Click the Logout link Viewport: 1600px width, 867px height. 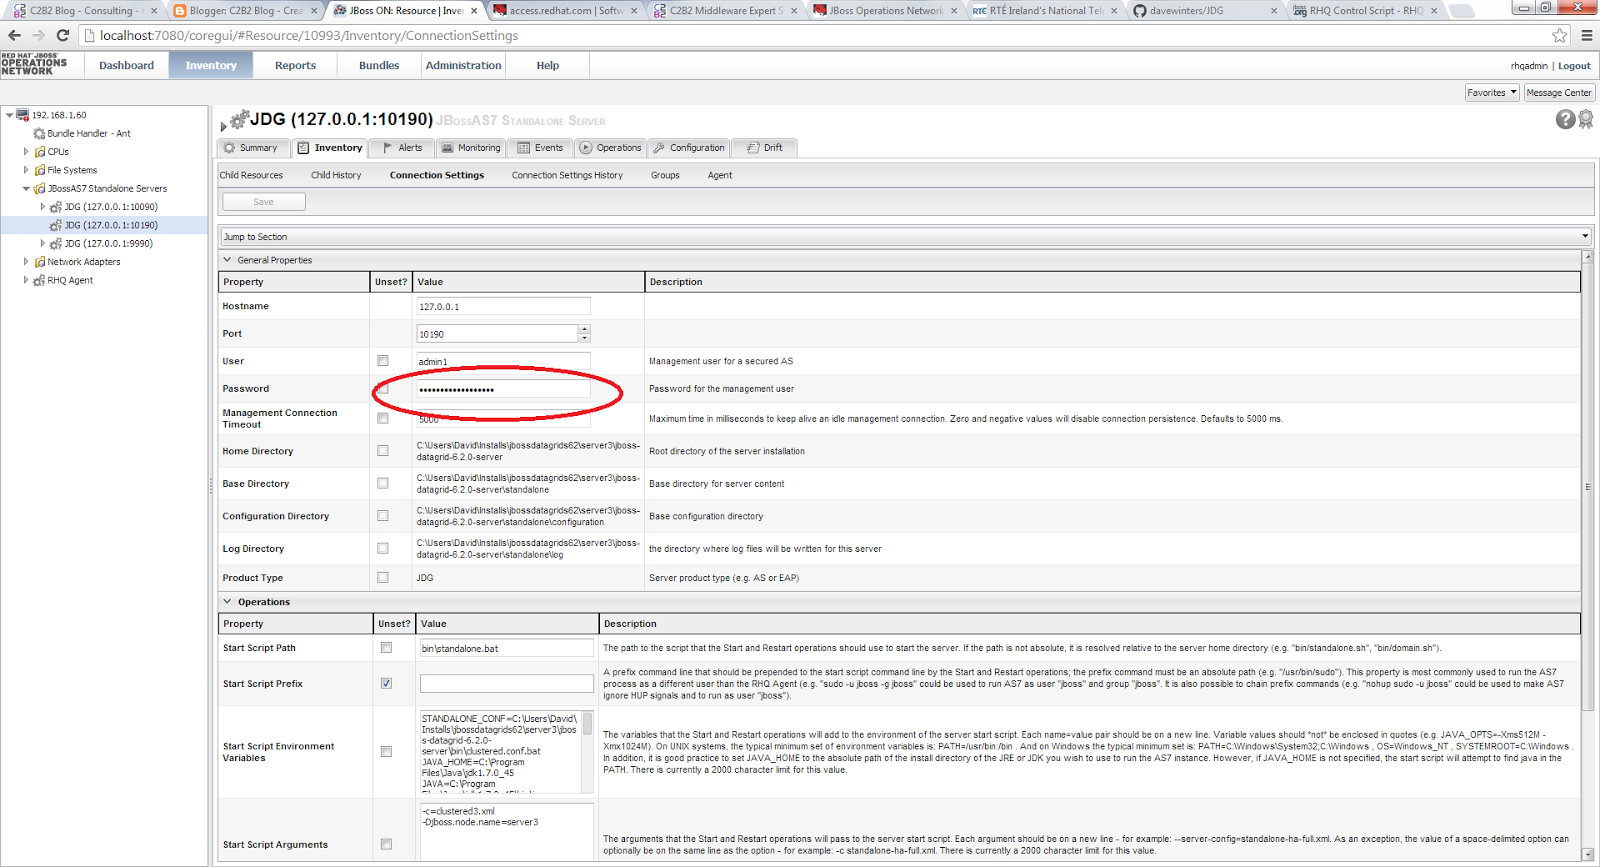1574,66
